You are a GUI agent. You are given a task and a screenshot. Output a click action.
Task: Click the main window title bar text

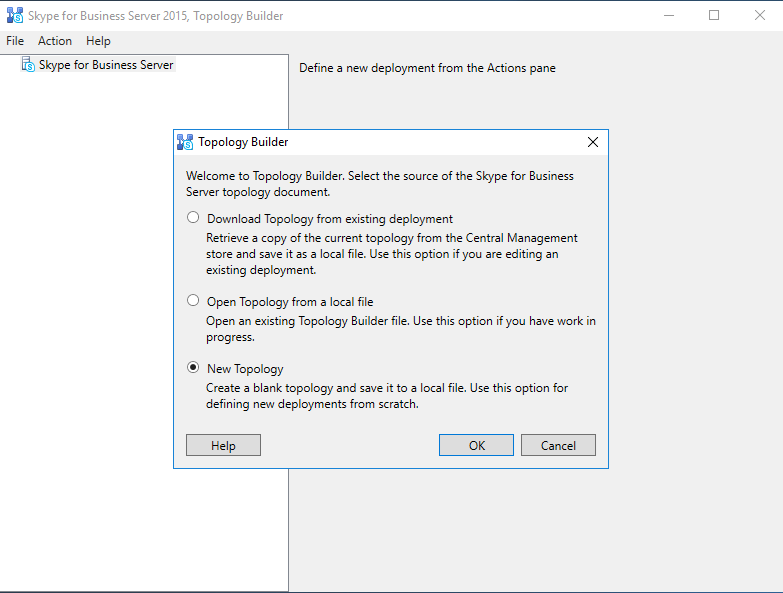[x=155, y=16]
